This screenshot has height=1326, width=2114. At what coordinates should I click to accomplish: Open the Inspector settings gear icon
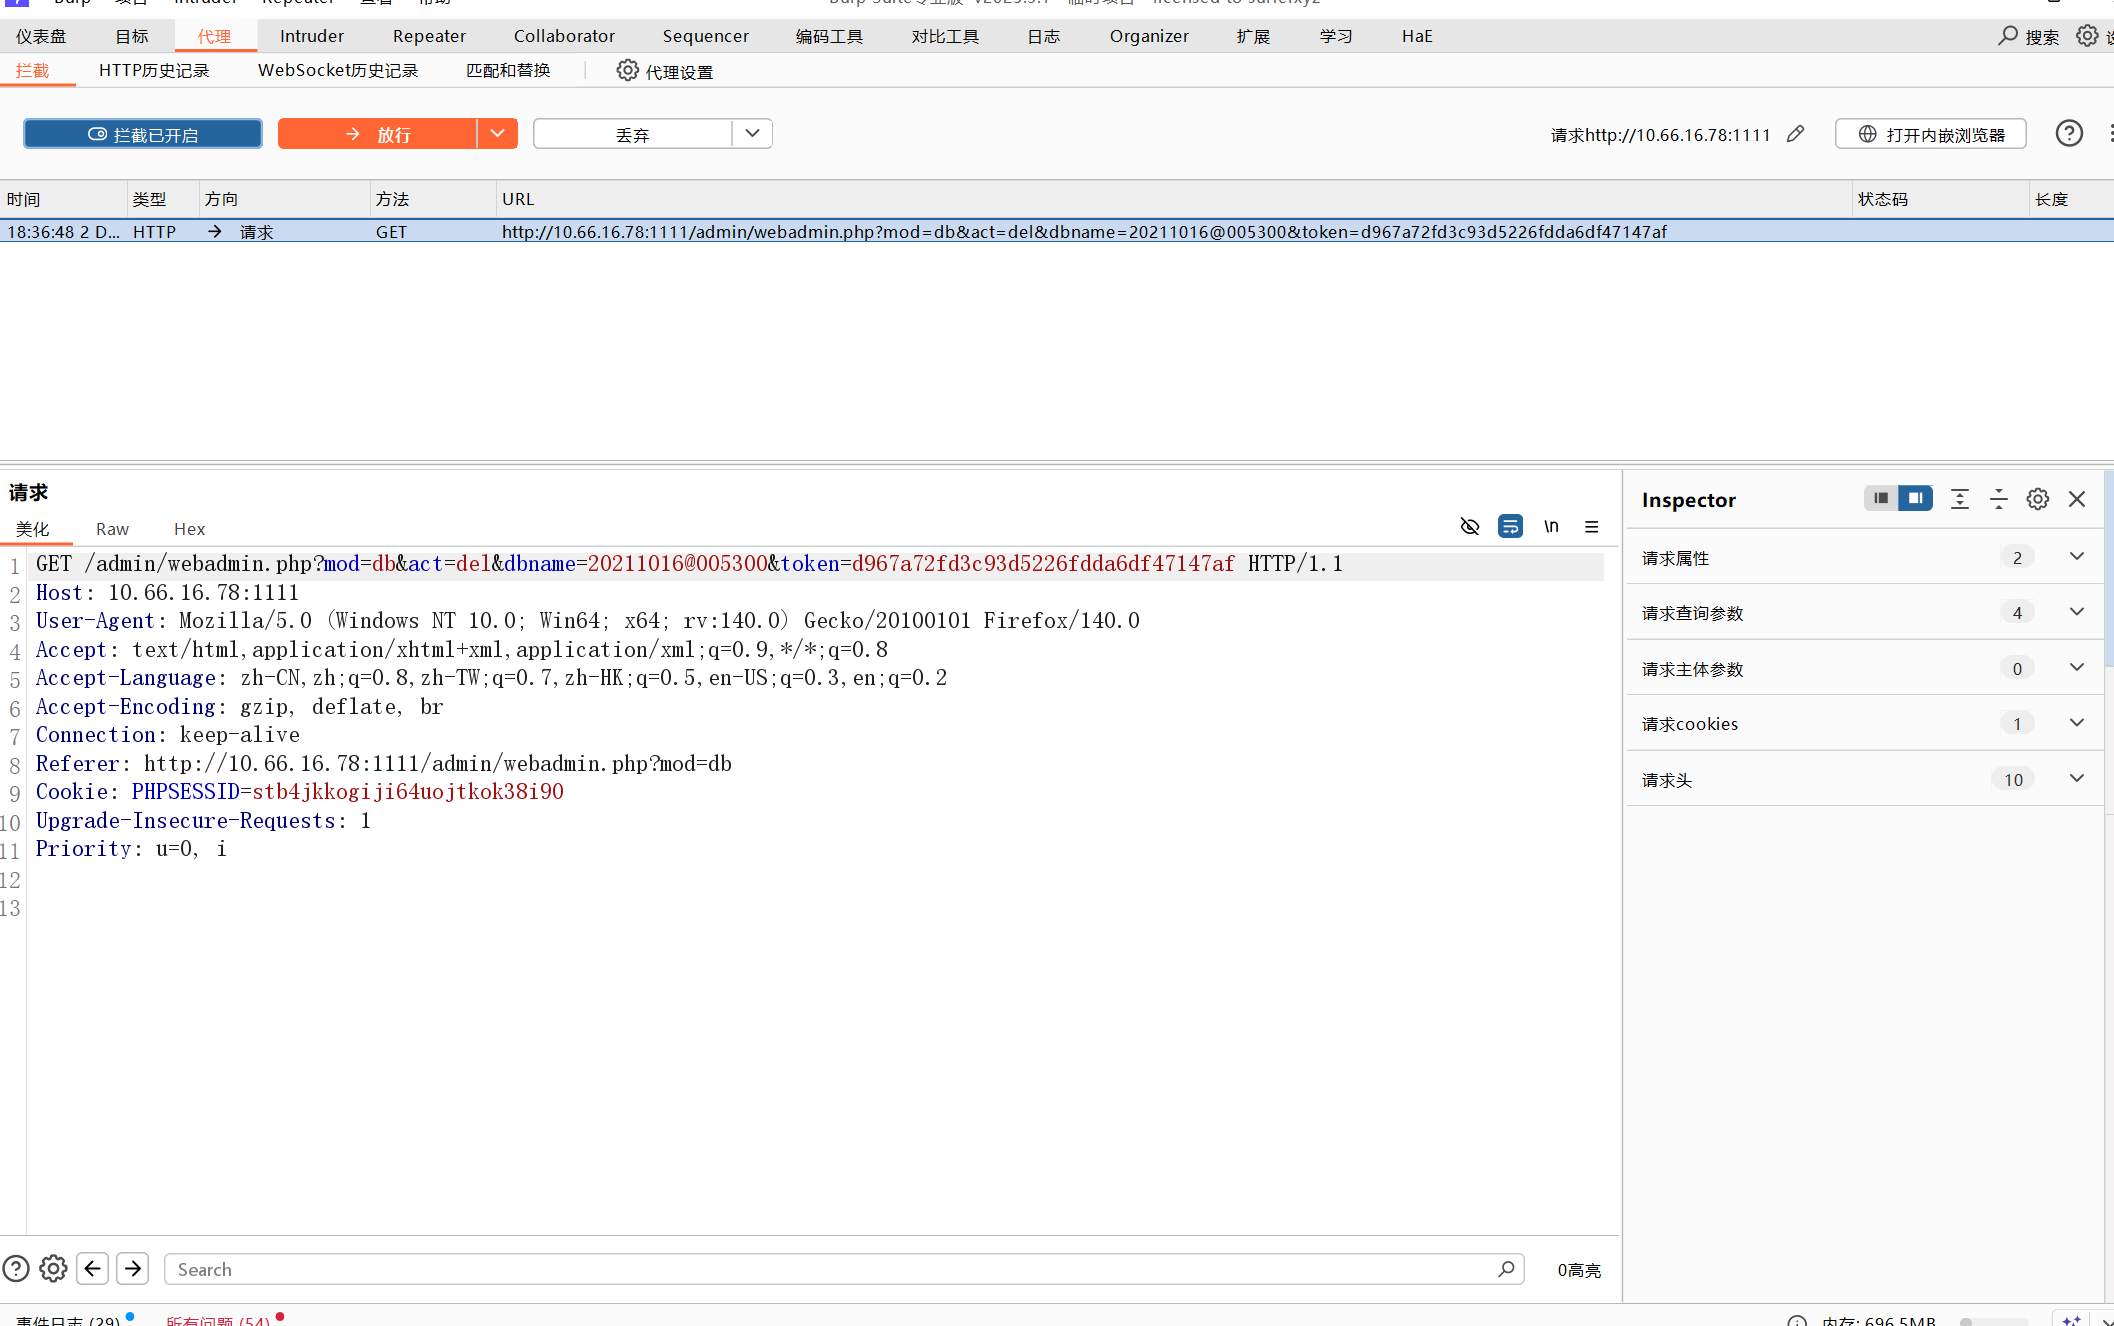[x=2037, y=499]
